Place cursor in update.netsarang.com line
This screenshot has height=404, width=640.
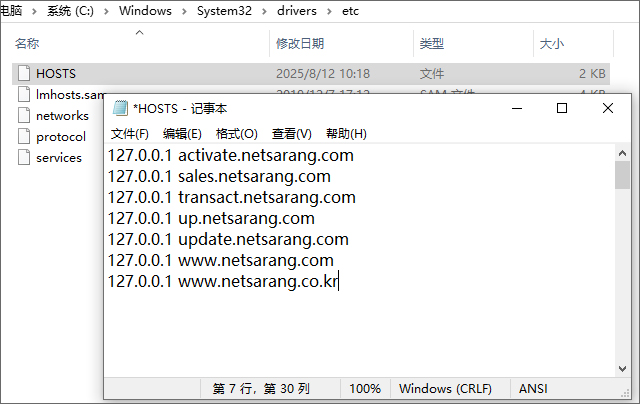(x=228, y=239)
